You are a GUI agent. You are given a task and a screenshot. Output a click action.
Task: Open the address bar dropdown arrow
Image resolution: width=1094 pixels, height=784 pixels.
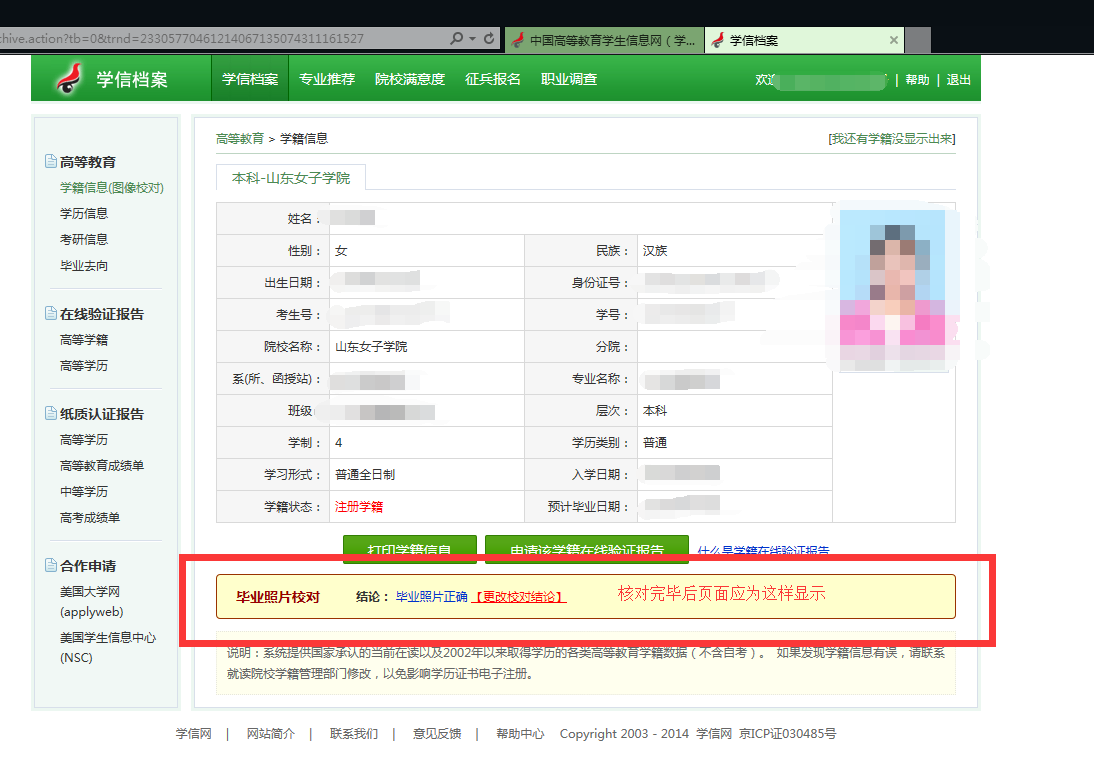click(472, 38)
